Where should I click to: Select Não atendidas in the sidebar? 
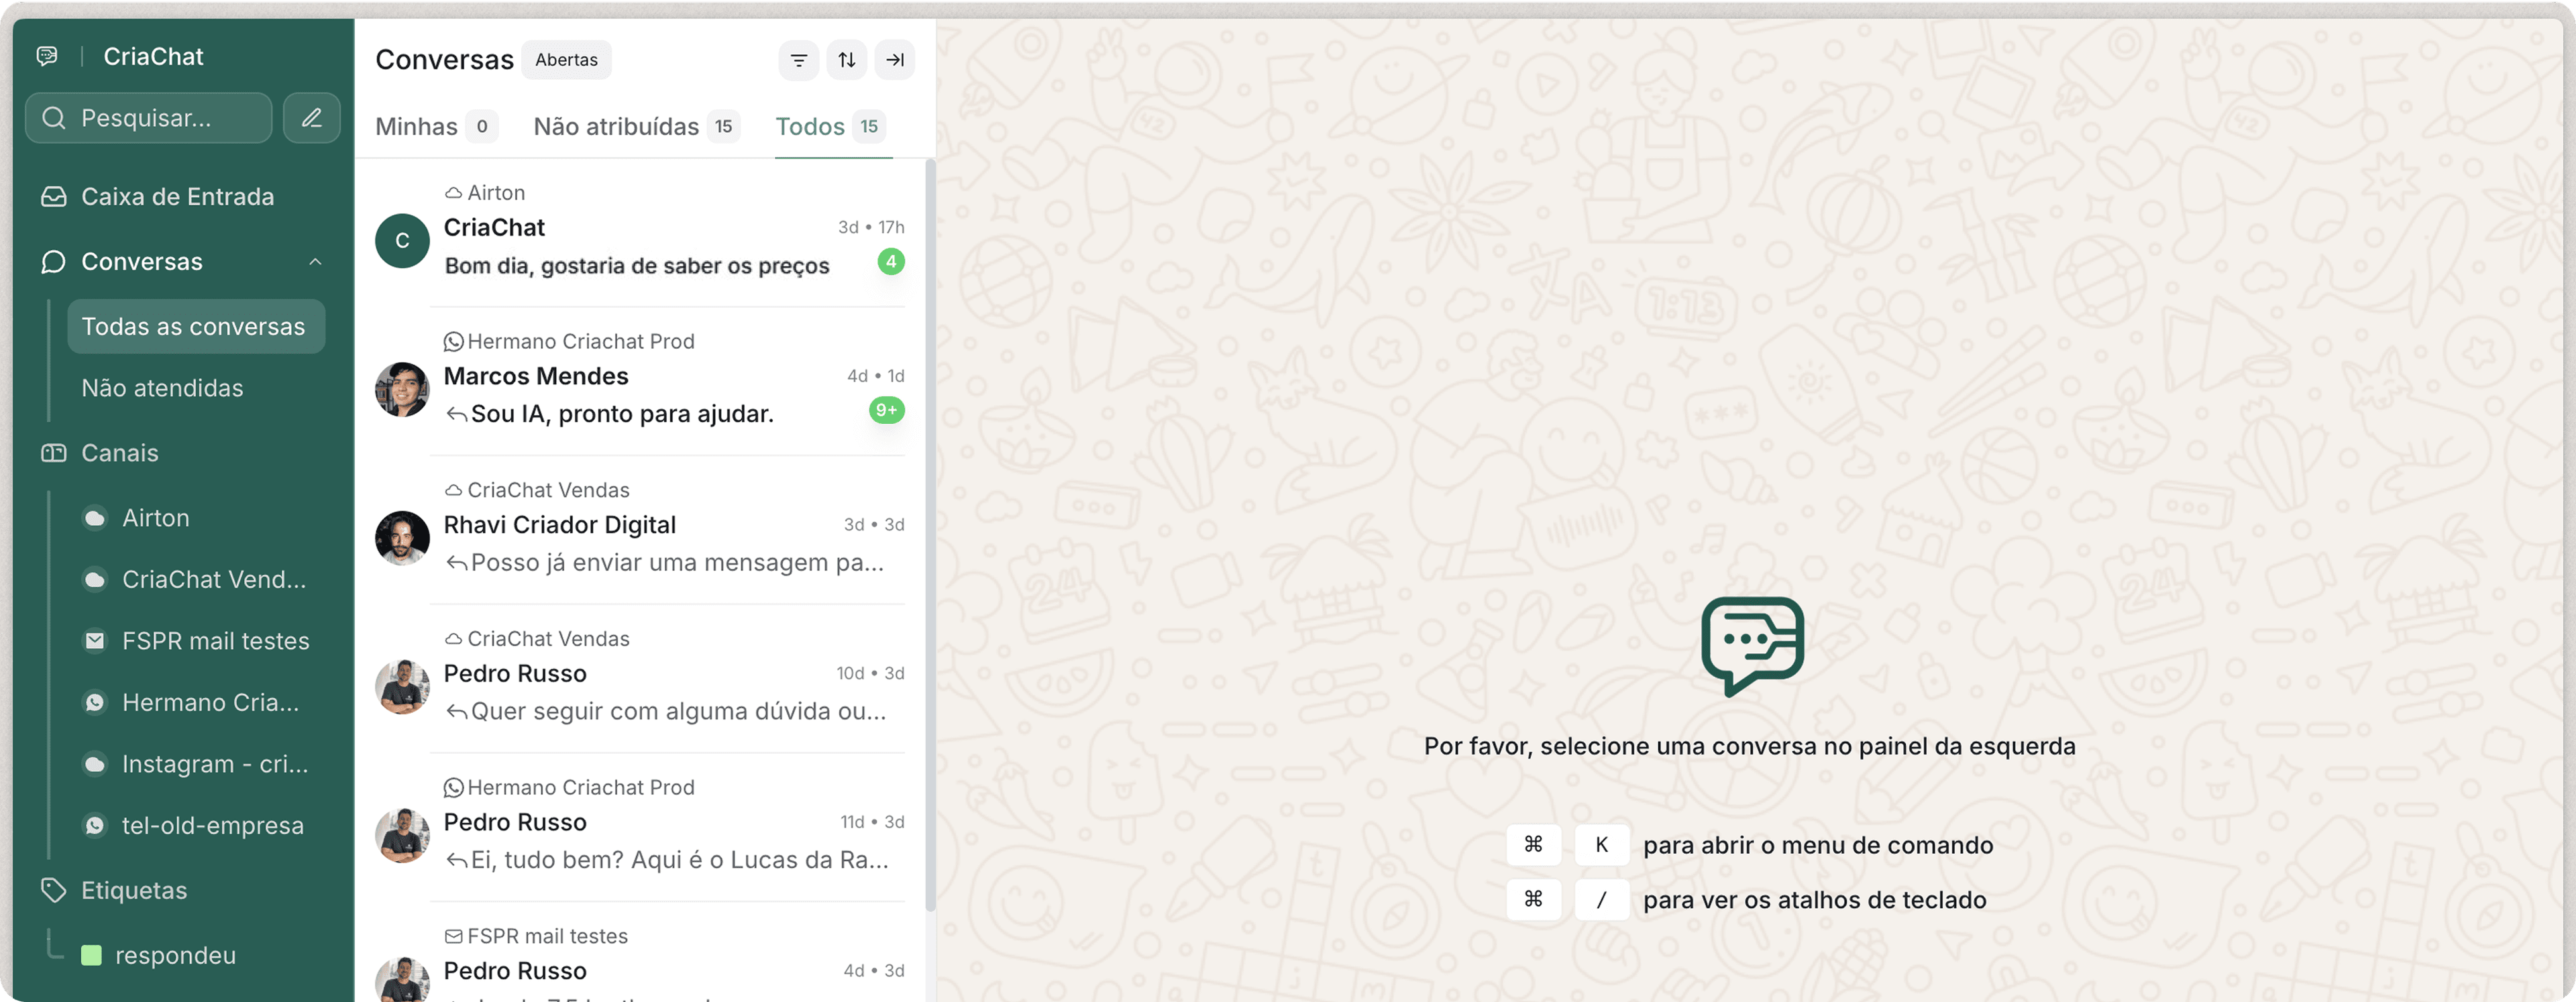pyautogui.click(x=162, y=388)
